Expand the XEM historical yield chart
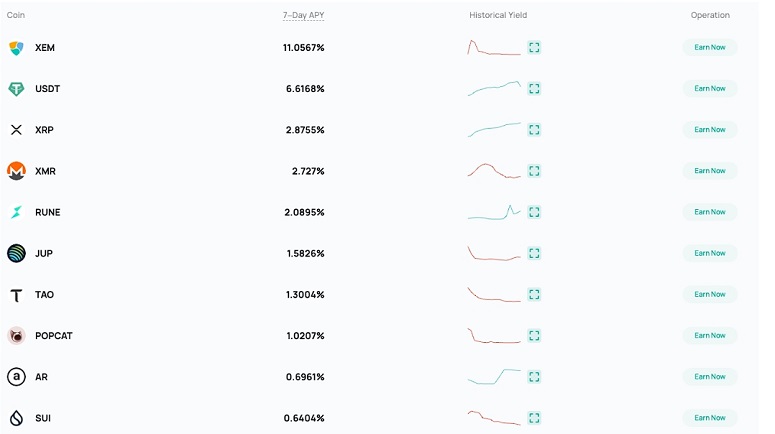 point(534,47)
